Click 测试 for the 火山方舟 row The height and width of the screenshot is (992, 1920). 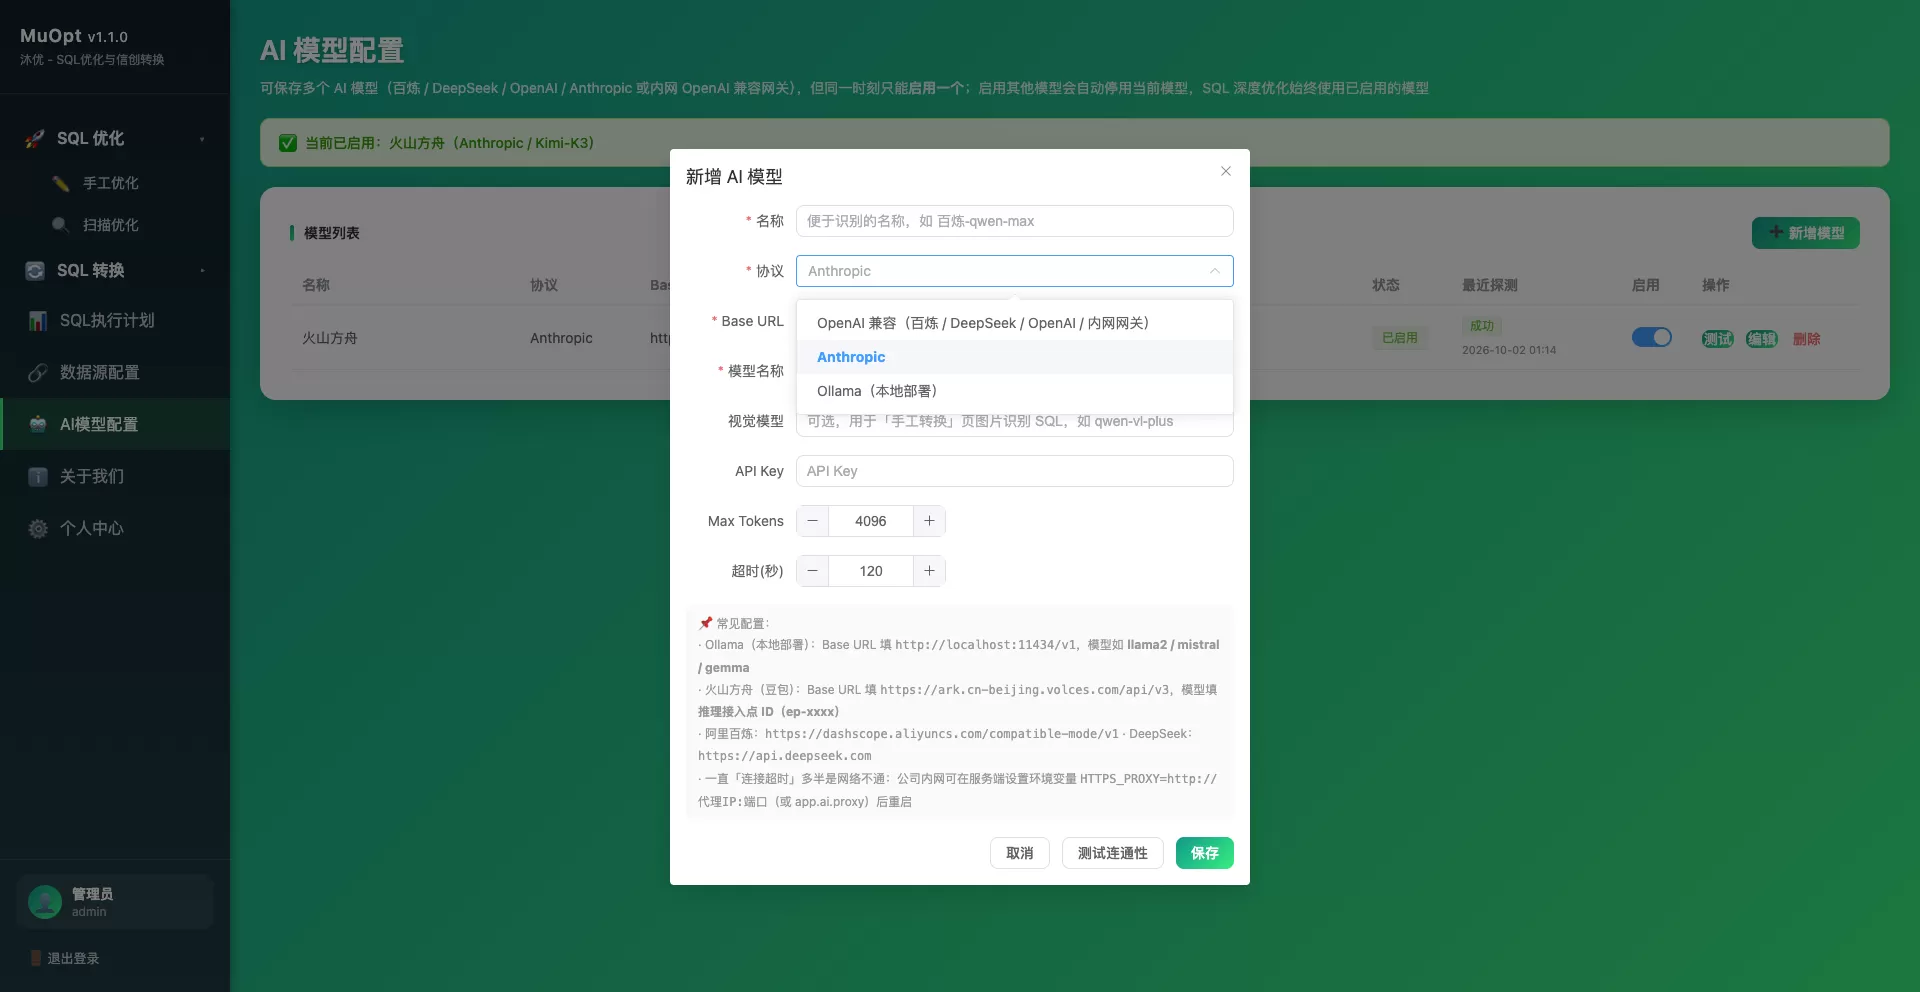[x=1718, y=339]
